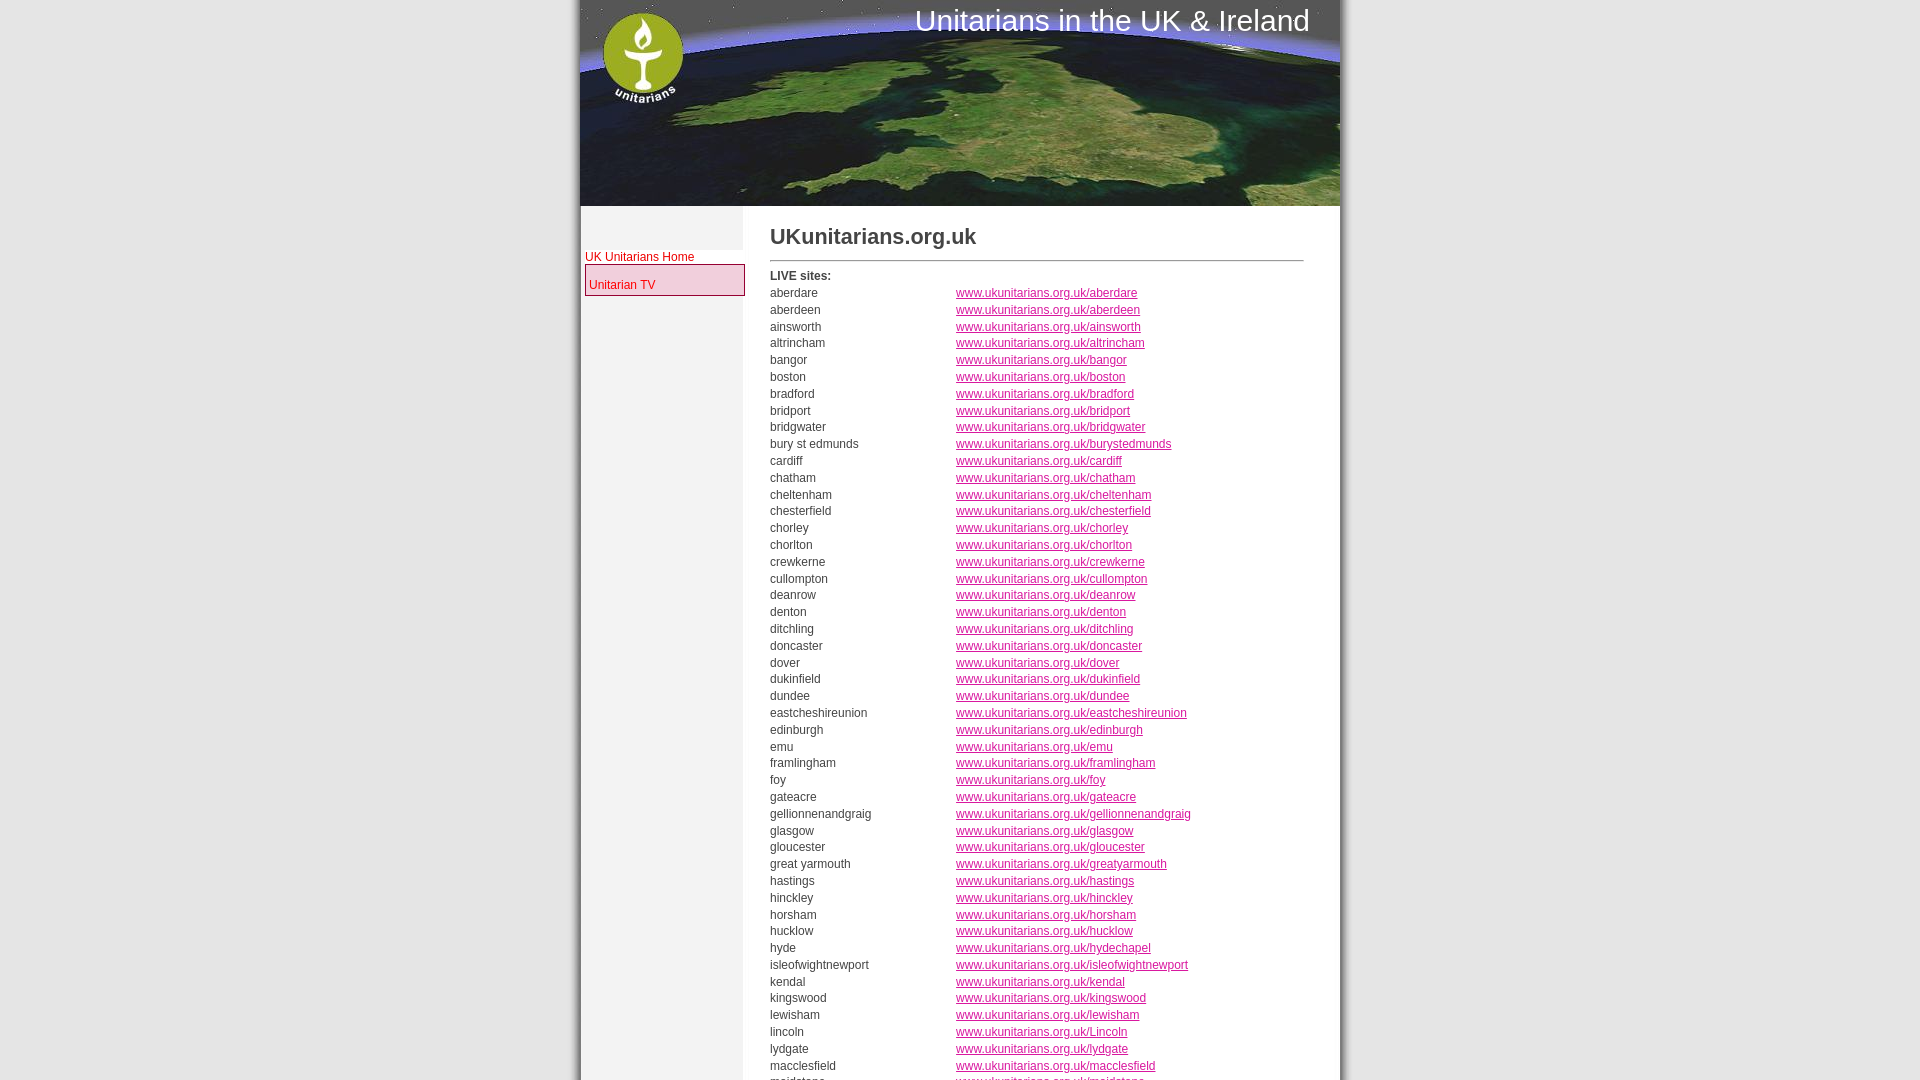The image size is (1920, 1080).
Task: Open the isleofwightnewport site link
Action: click(1072, 965)
